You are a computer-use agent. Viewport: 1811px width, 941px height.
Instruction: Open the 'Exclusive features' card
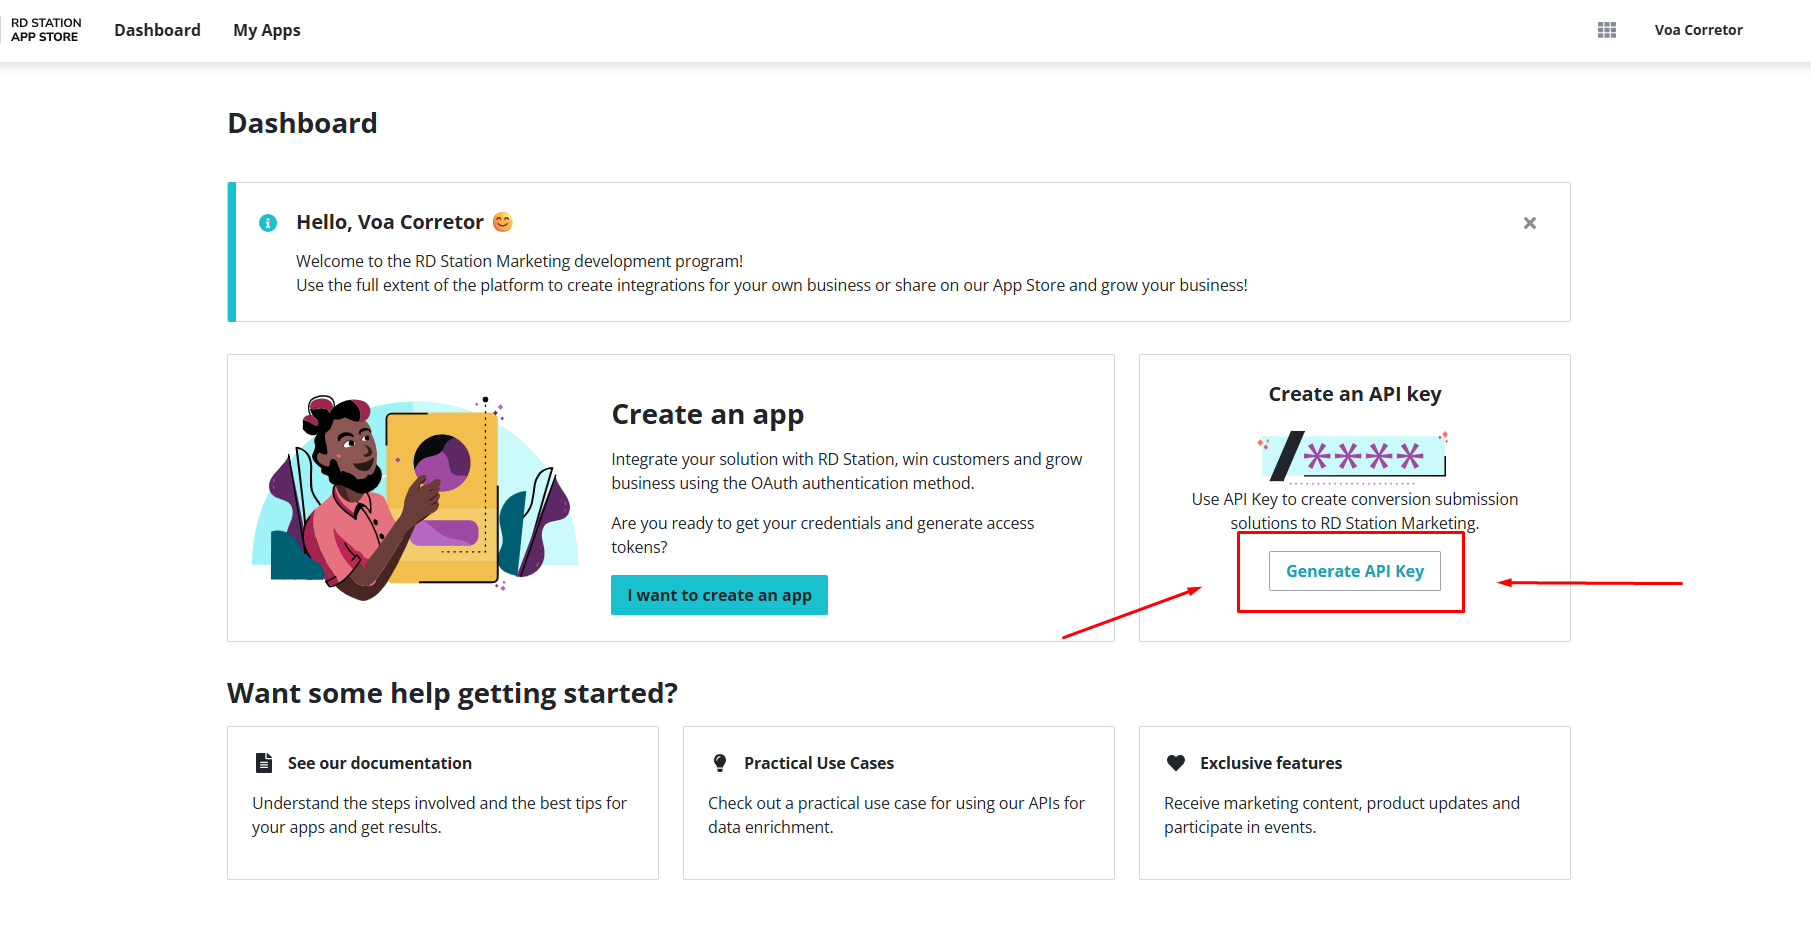point(1354,802)
